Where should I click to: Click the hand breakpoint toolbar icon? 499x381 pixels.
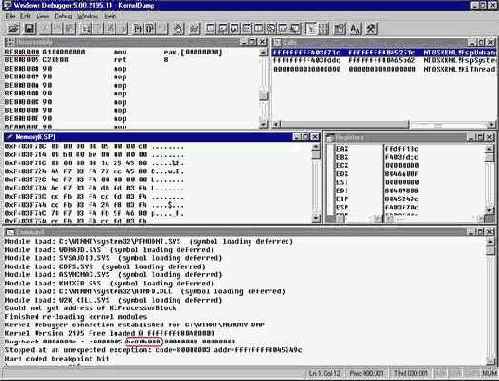pyautogui.click(x=178, y=29)
